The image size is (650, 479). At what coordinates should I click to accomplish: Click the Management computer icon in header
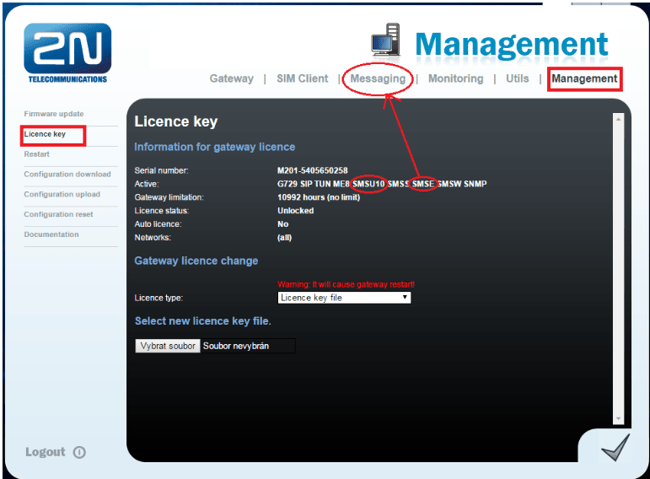[386, 40]
